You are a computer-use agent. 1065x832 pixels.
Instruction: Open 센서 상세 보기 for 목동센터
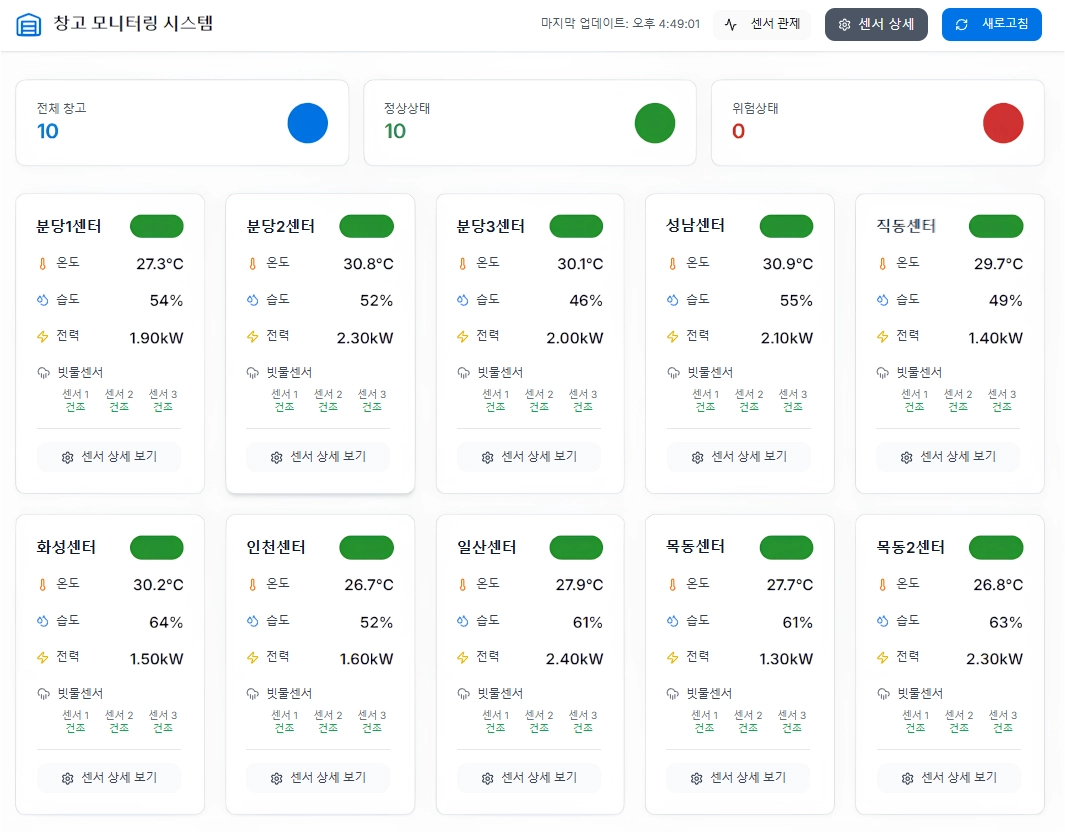(738, 778)
